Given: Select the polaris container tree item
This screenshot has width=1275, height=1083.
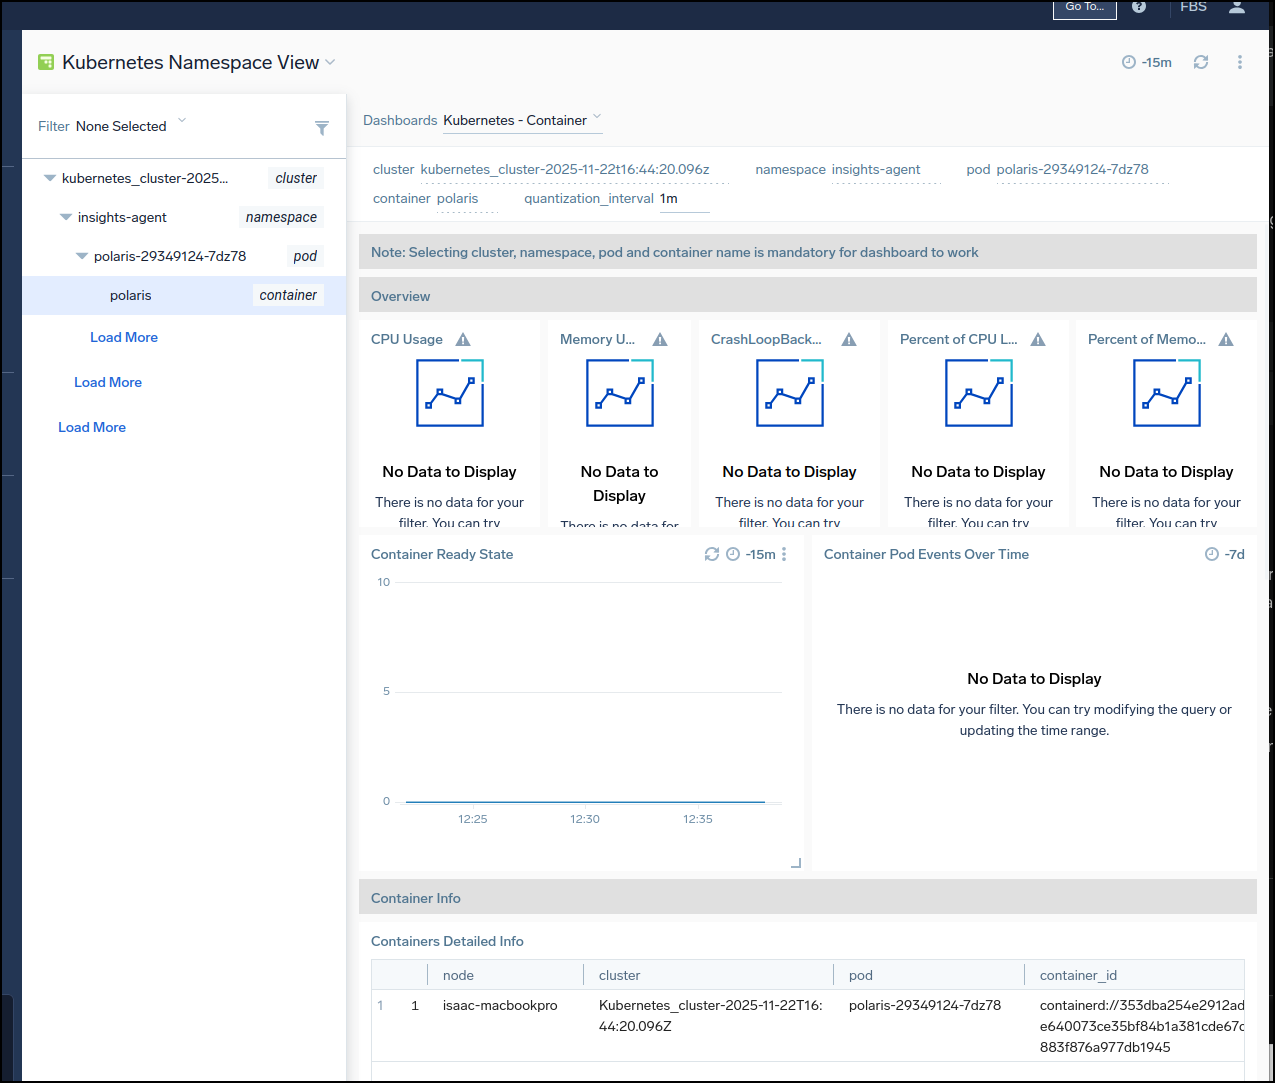Looking at the screenshot, I should [x=131, y=295].
